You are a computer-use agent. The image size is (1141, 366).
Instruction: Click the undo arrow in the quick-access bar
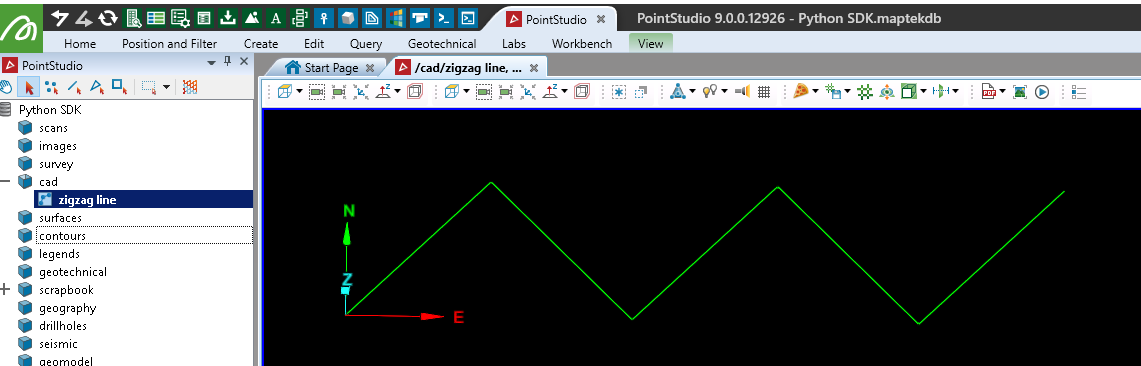(60, 17)
